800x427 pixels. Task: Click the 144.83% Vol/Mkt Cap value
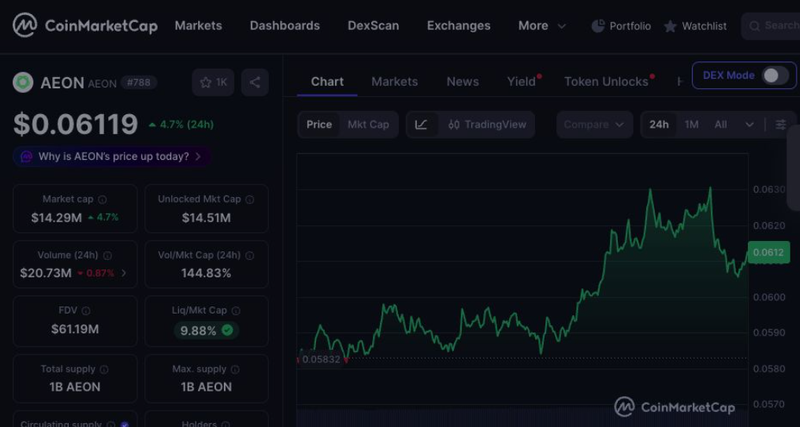206,273
